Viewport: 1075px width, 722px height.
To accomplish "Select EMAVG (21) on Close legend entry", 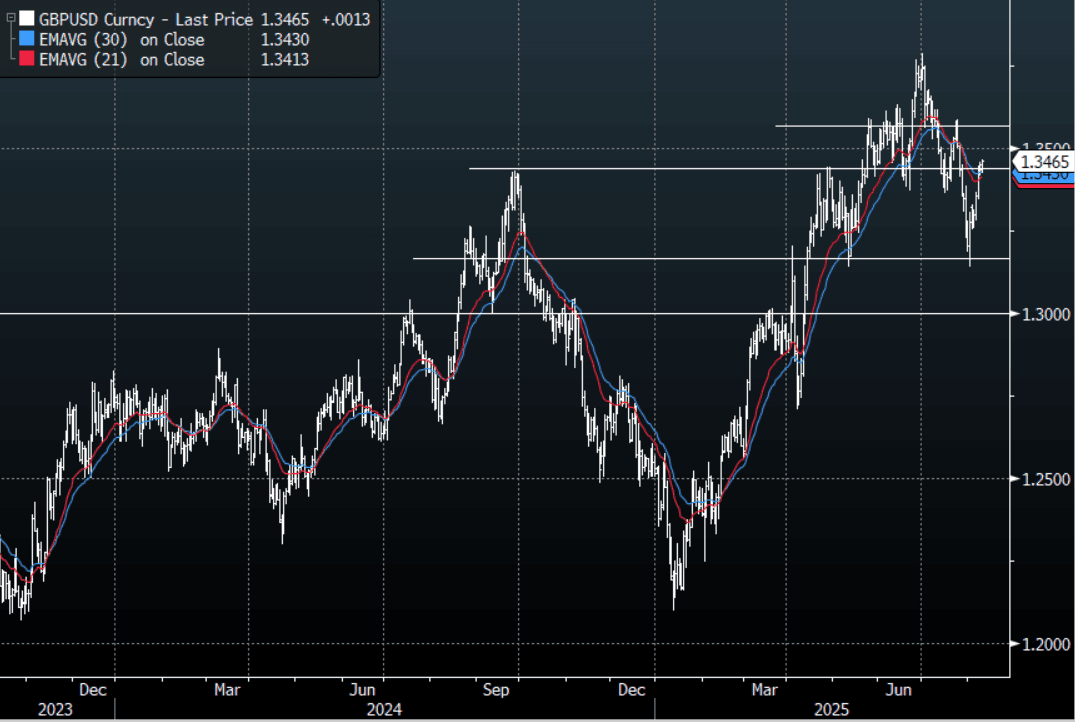I will pos(121,60).
